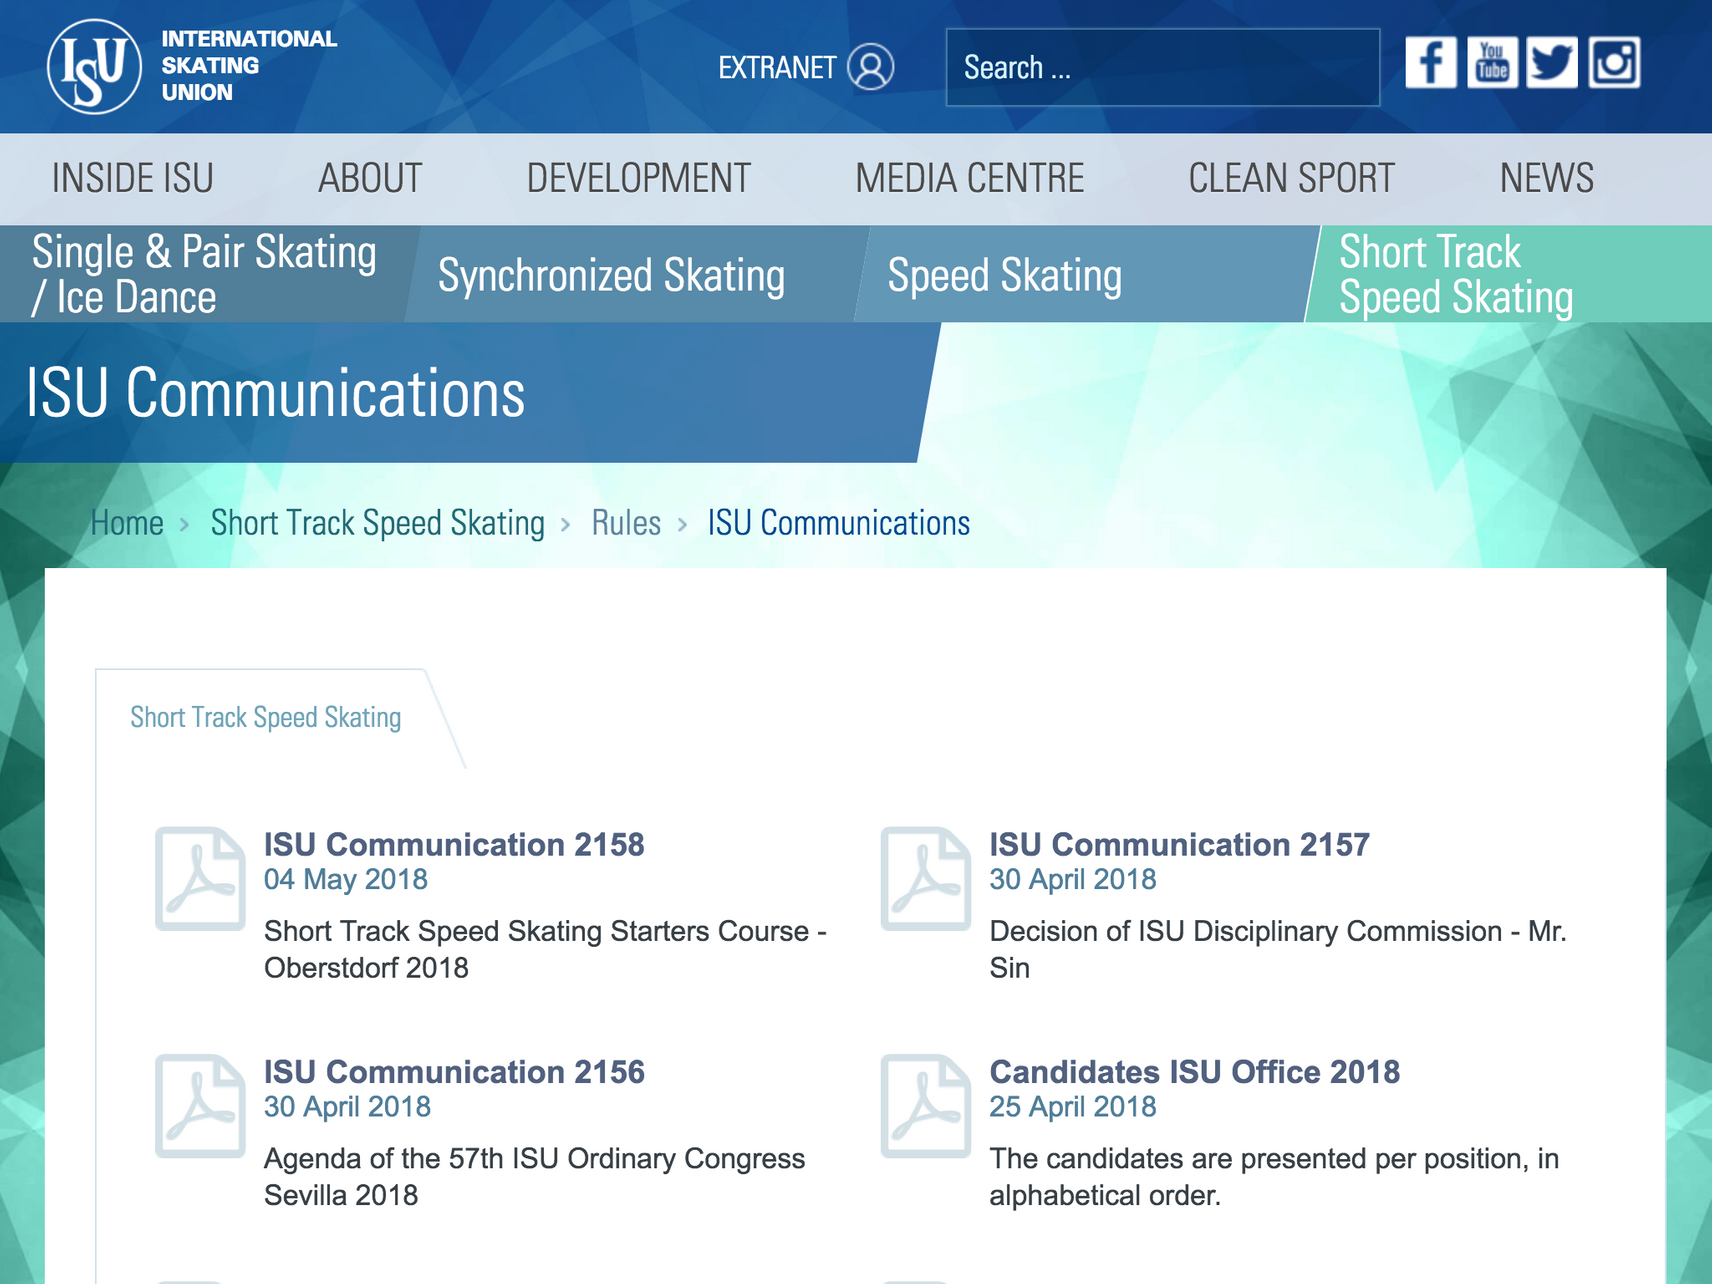
Task: Click 57th ISU Ordinary Congress agenda description
Action: [535, 1177]
